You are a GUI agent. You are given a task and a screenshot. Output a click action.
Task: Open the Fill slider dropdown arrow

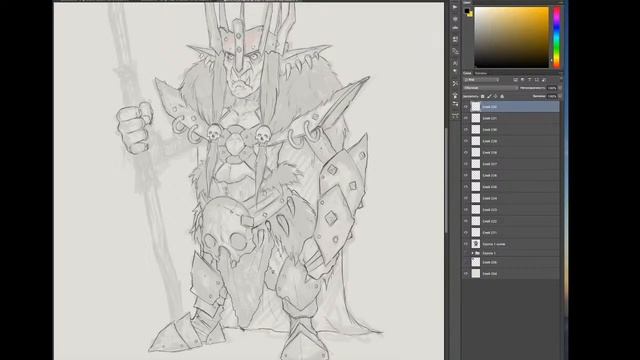tap(560, 96)
